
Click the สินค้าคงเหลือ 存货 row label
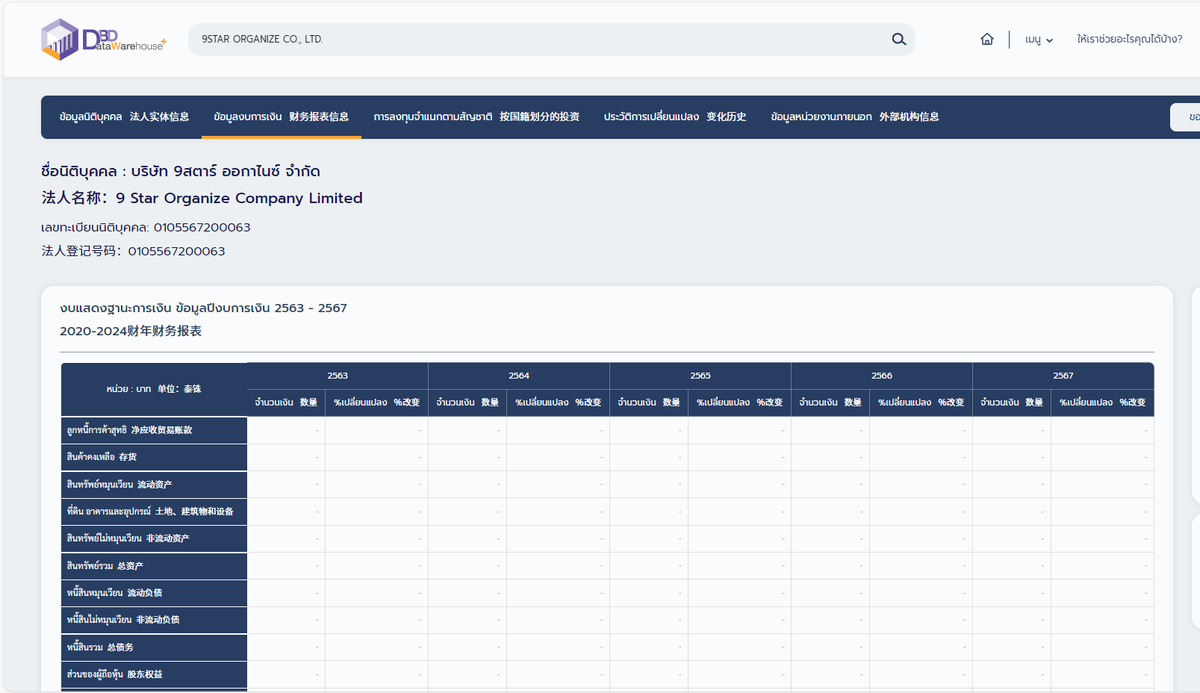(154, 457)
